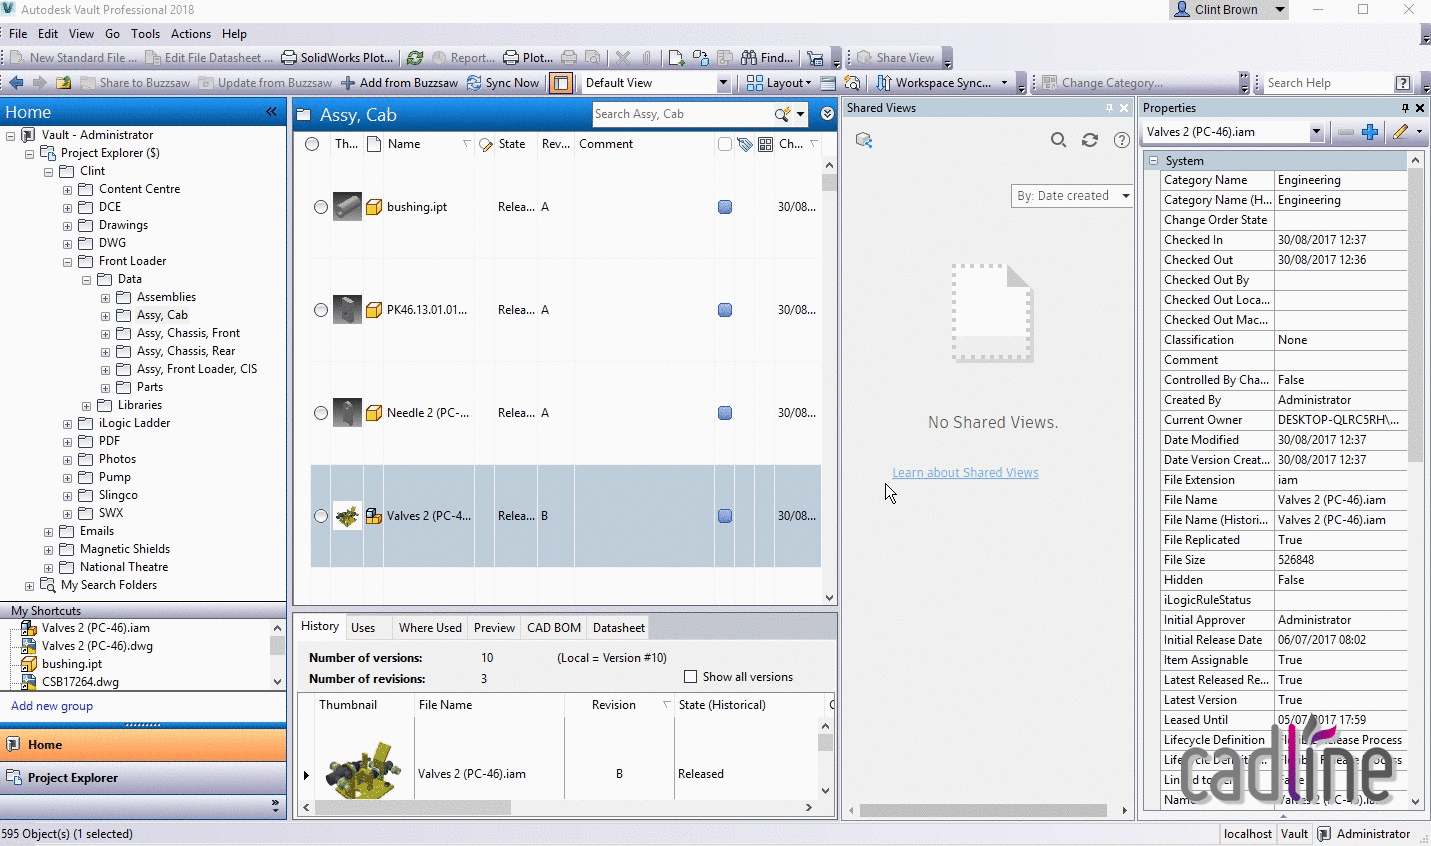Click the green Refresh icon in toolbar
Screen dimensions: 1431x846
coord(415,58)
